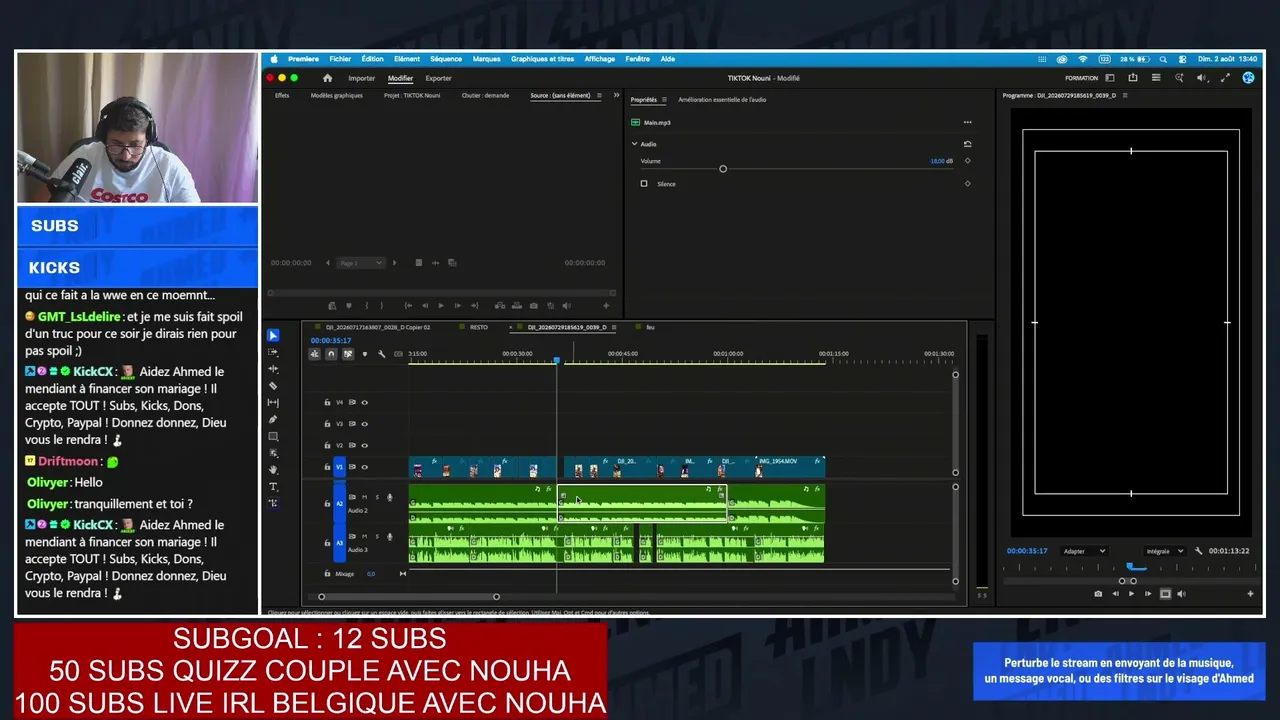Solo track Audio 3 with S
1280x720 pixels.
tap(377, 536)
